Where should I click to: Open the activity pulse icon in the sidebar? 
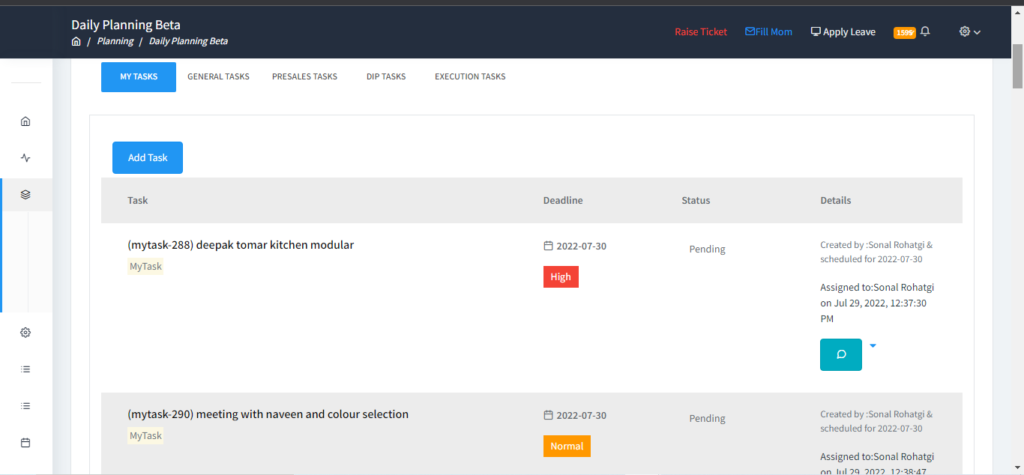pos(26,157)
